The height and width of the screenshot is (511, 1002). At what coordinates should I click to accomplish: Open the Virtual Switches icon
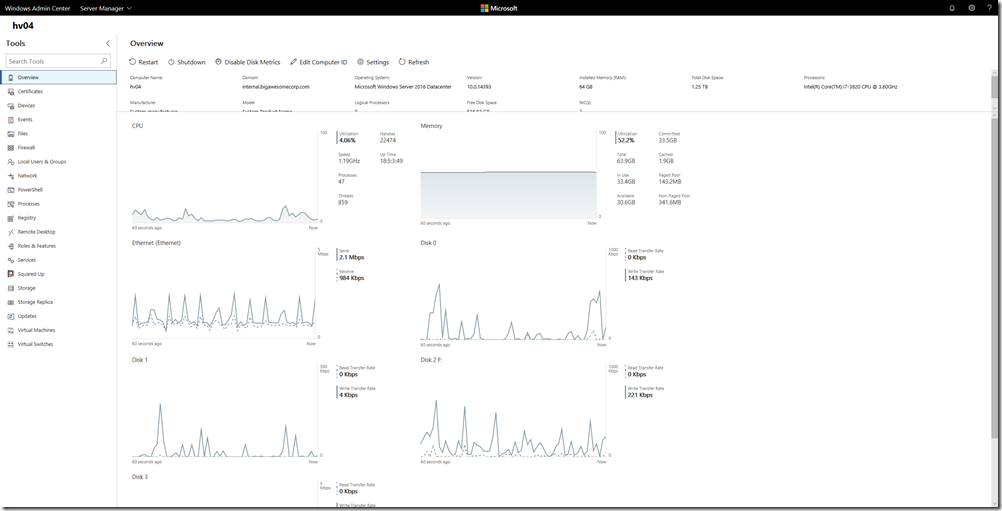coord(11,344)
